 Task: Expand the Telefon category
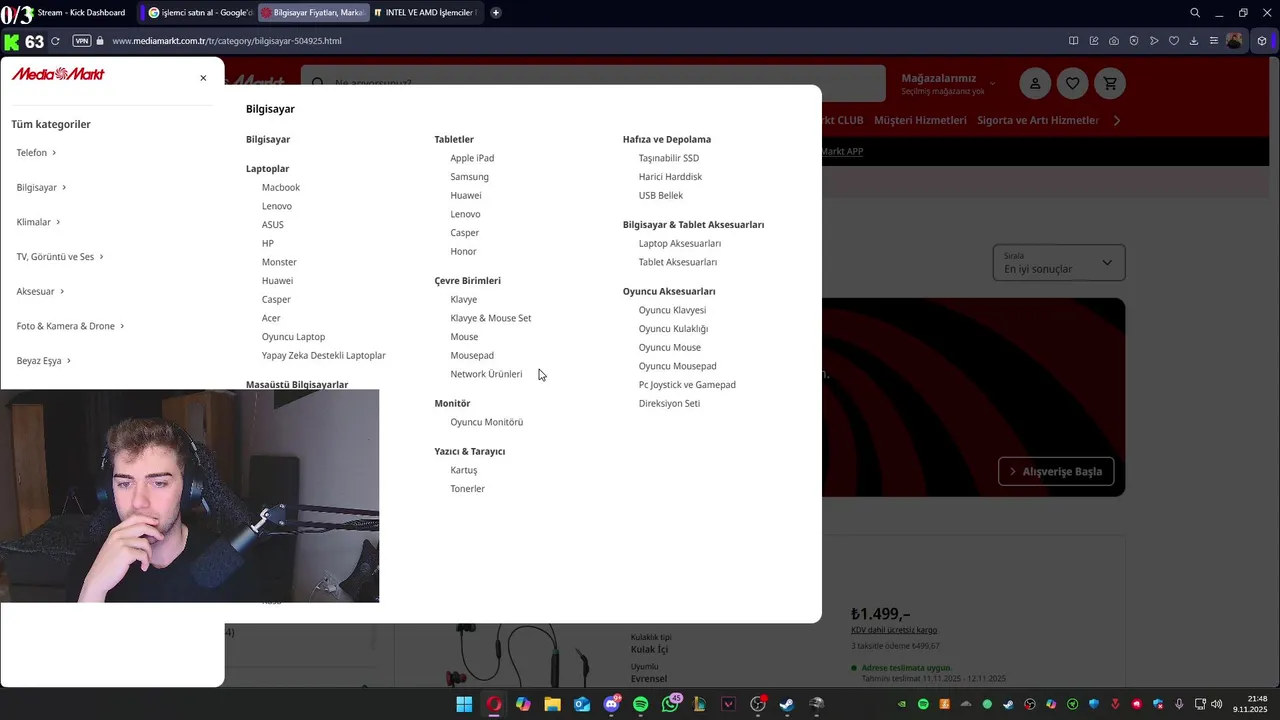pos(36,153)
